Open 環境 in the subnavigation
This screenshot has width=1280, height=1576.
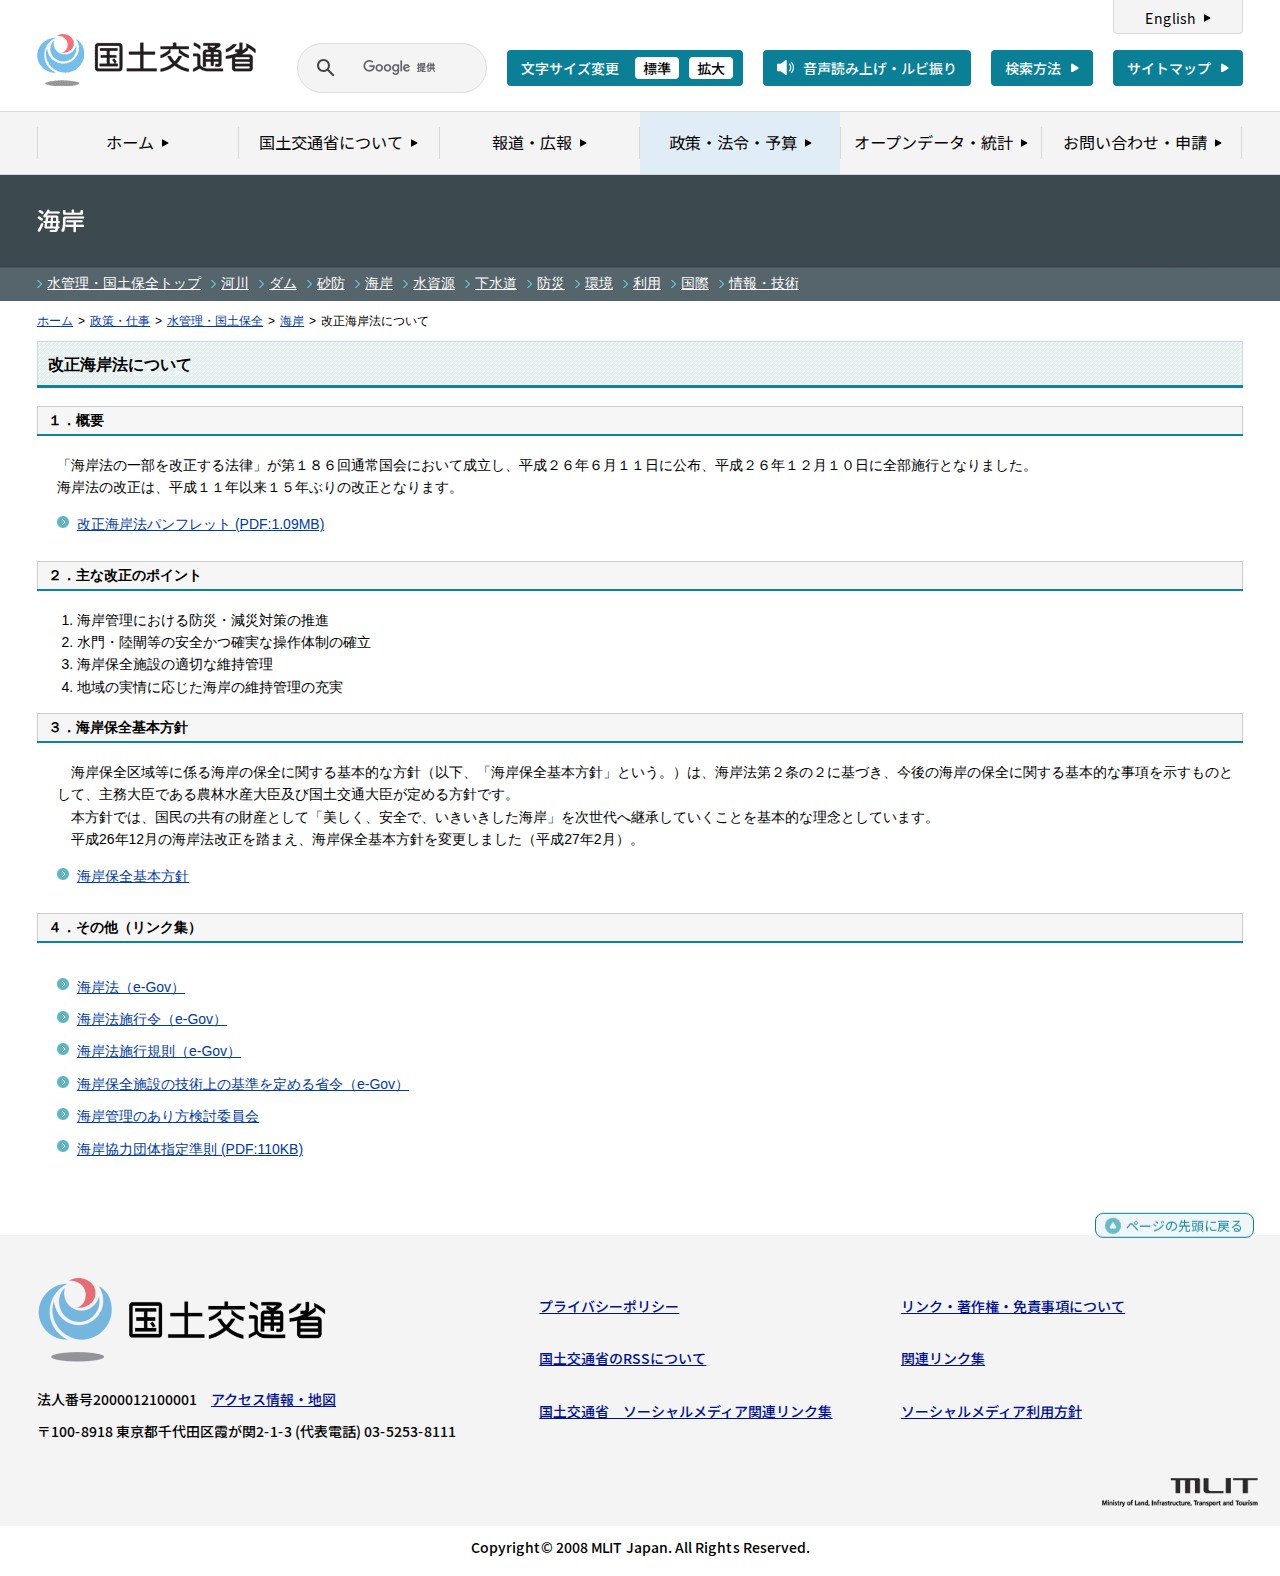[599, 284]
